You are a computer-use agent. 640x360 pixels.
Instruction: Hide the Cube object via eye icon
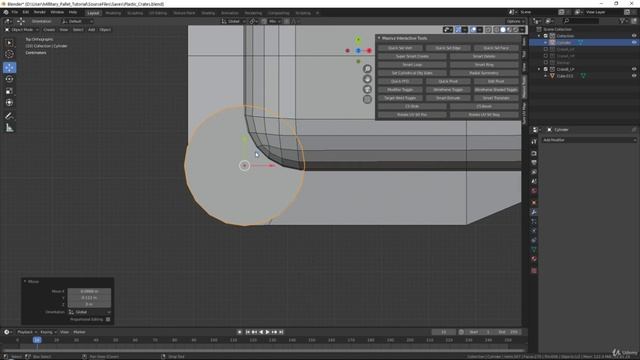click(x=634, y=76)
